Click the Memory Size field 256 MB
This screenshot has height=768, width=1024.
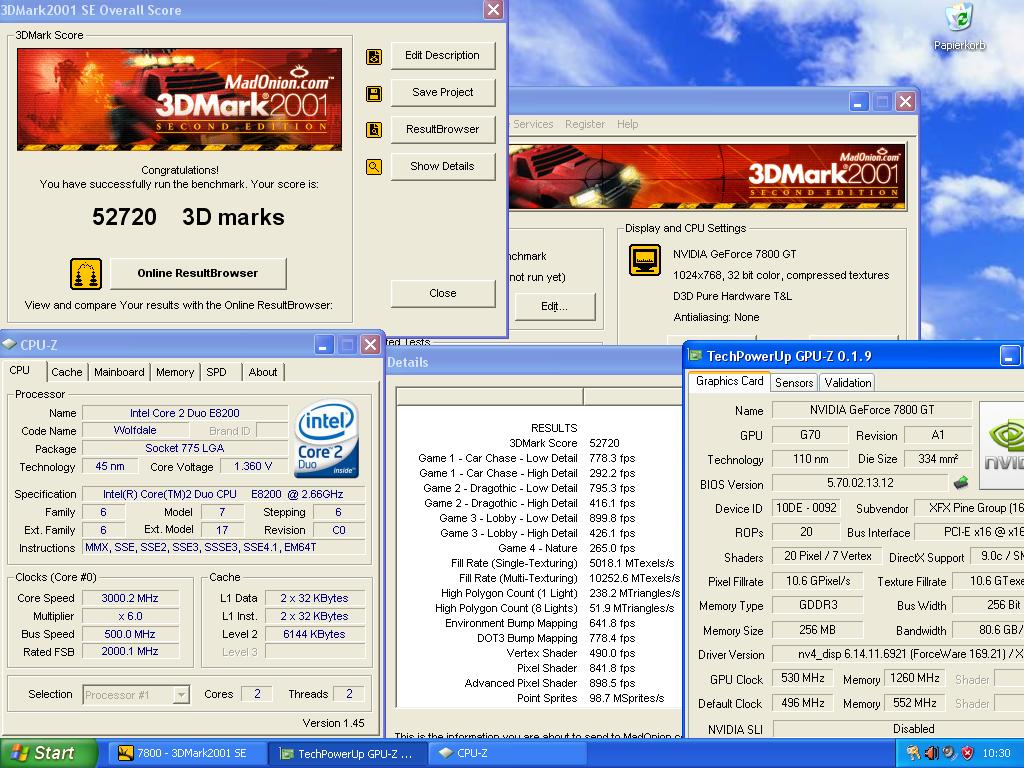(x=817, y=630)
